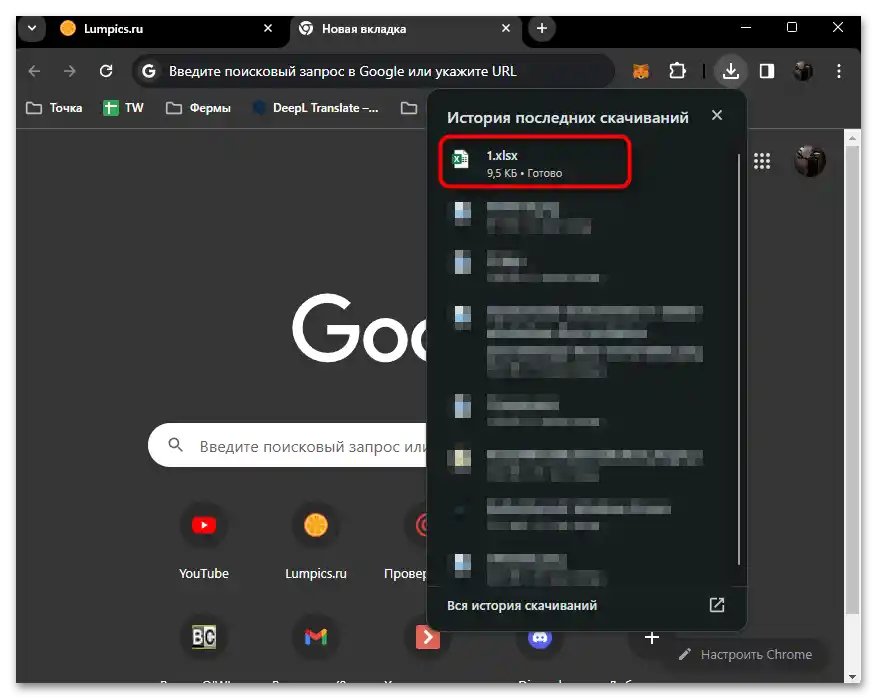This screenshot has height=699, width=877.
Task: Click the search magnifier icon
Action: 176,445
